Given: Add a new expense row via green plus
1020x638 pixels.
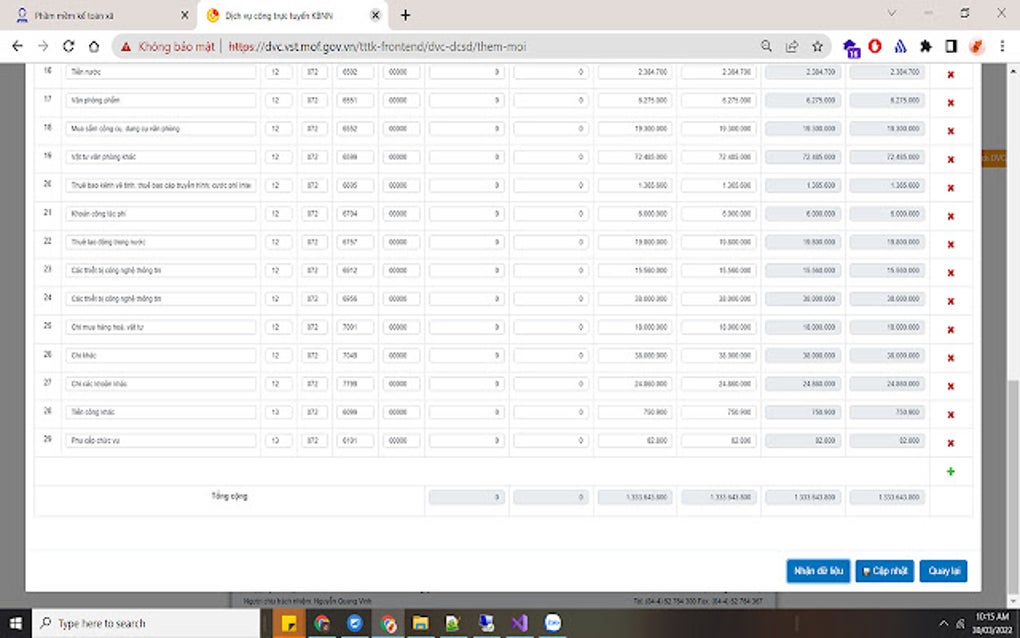Looking at the screenshot, I should point(950,469).
